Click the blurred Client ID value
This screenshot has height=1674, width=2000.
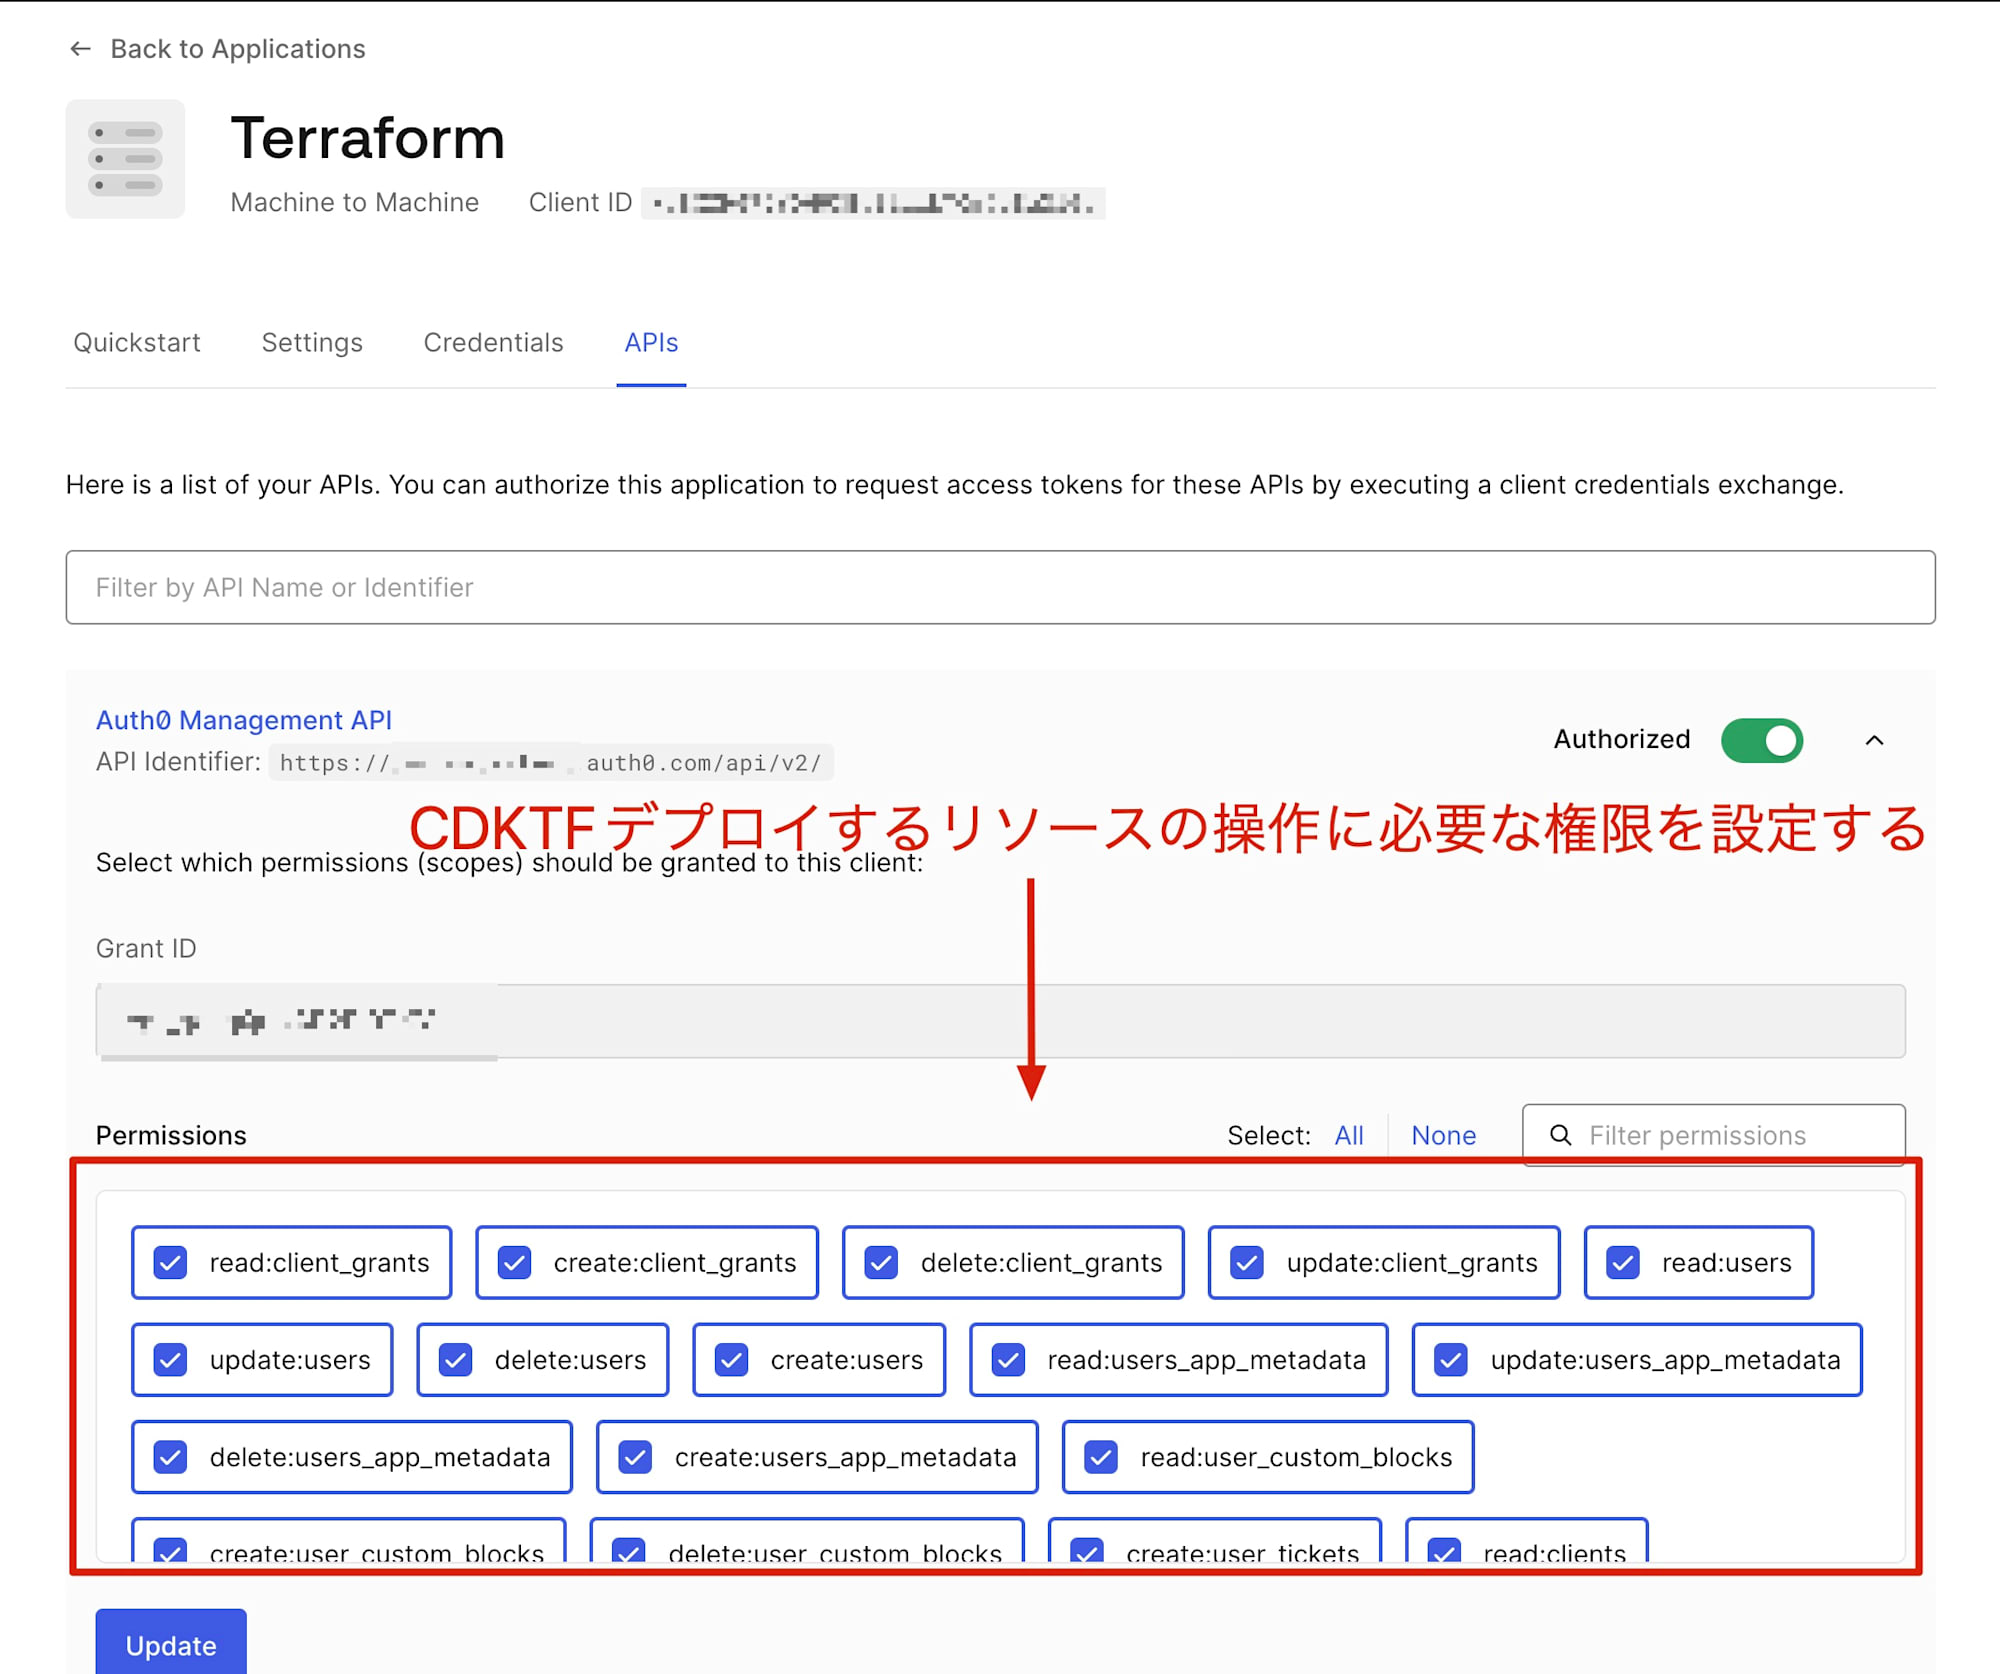click(x=873, y=203)
